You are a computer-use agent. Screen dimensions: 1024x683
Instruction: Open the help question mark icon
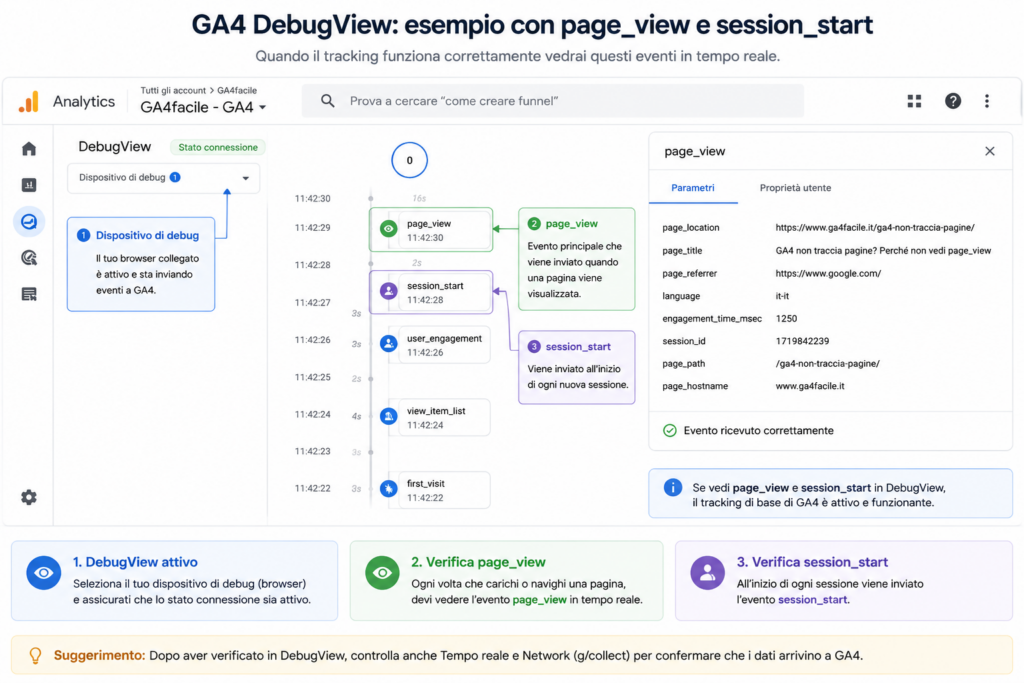coord(953,101)
